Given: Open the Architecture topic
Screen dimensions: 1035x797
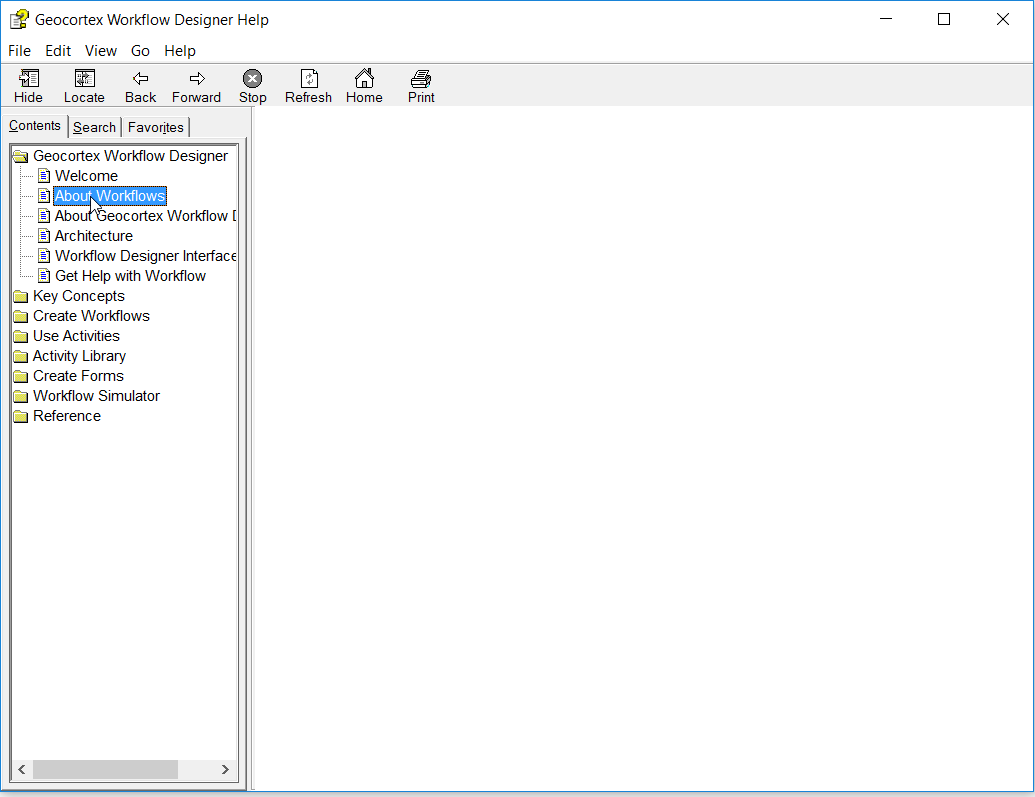Looking at the screenshot, I should [x=94, y=236].
